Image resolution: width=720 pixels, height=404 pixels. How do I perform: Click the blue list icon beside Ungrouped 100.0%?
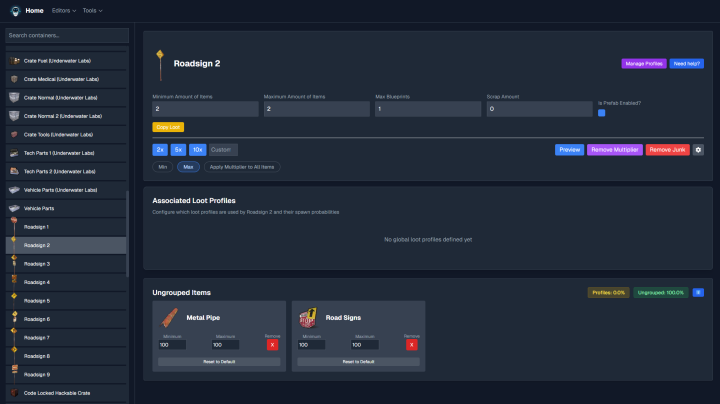(x=698, y=292)
